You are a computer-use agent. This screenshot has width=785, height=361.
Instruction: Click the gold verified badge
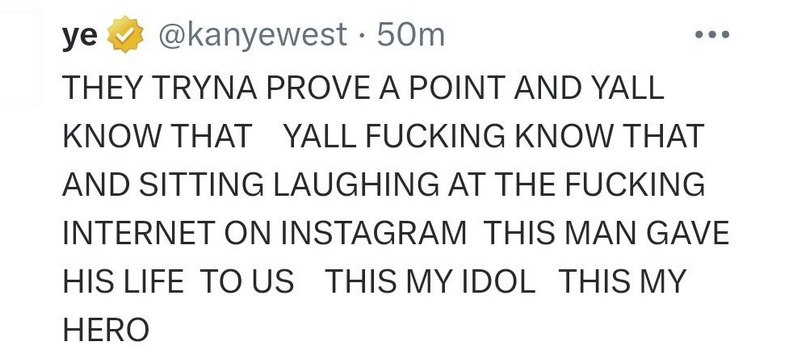[x=126, y=34]
